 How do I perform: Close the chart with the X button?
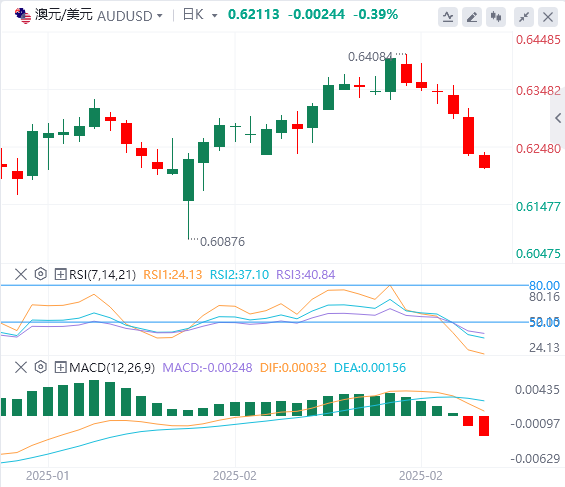(548, 17)
